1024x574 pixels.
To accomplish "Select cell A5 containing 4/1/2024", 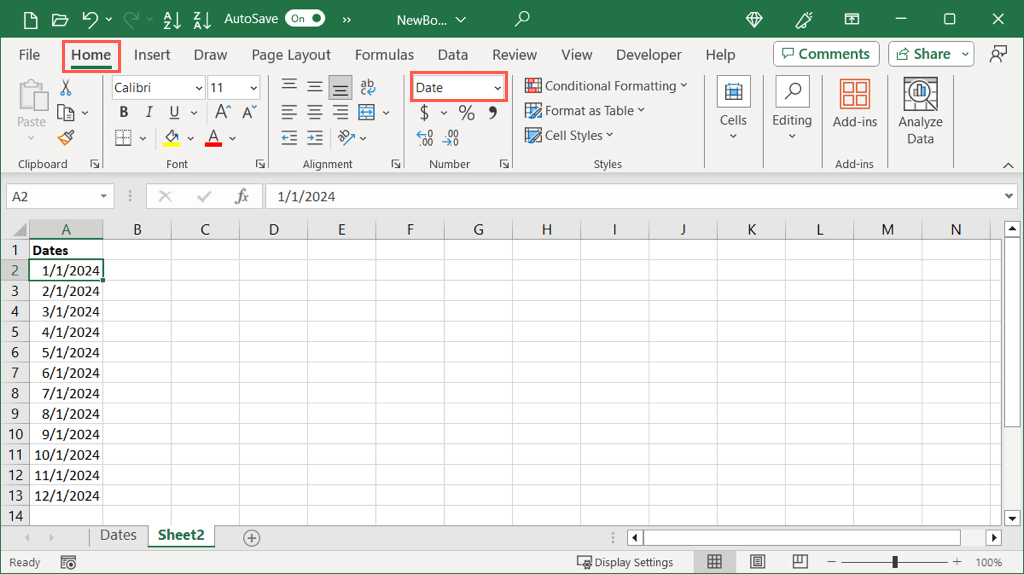I will click(66, 332).
